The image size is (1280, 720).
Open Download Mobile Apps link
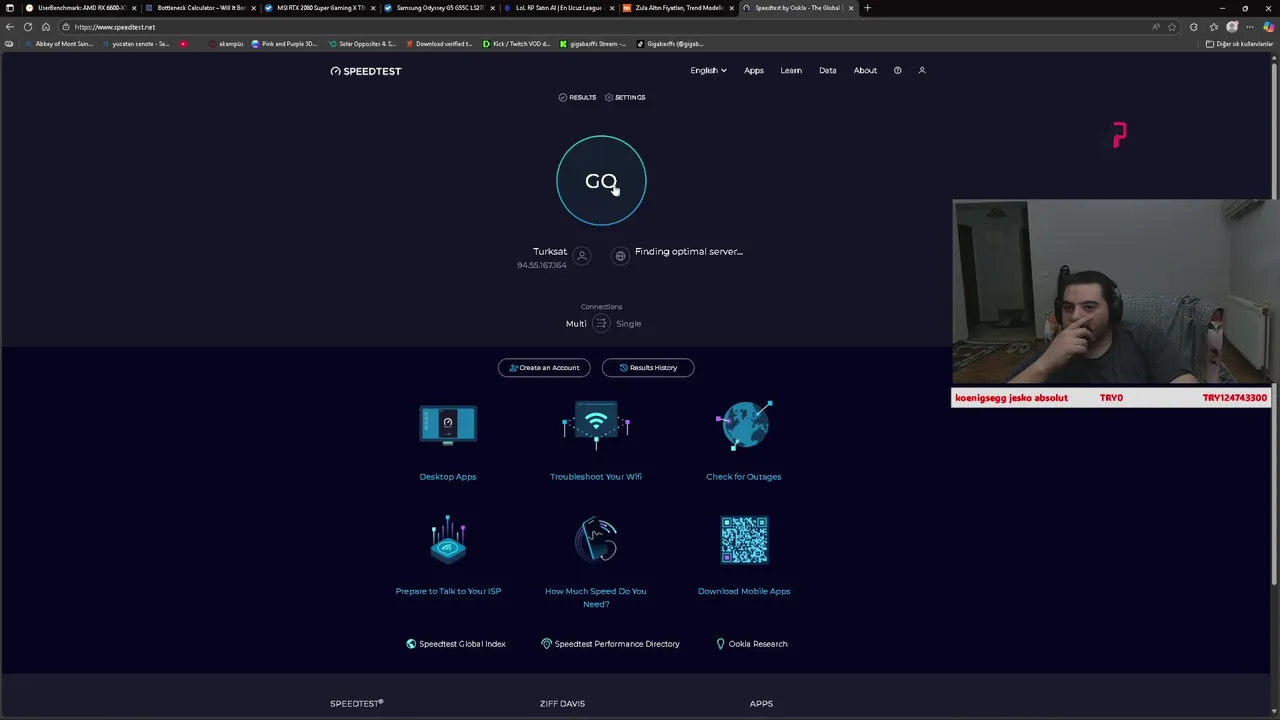744,591
